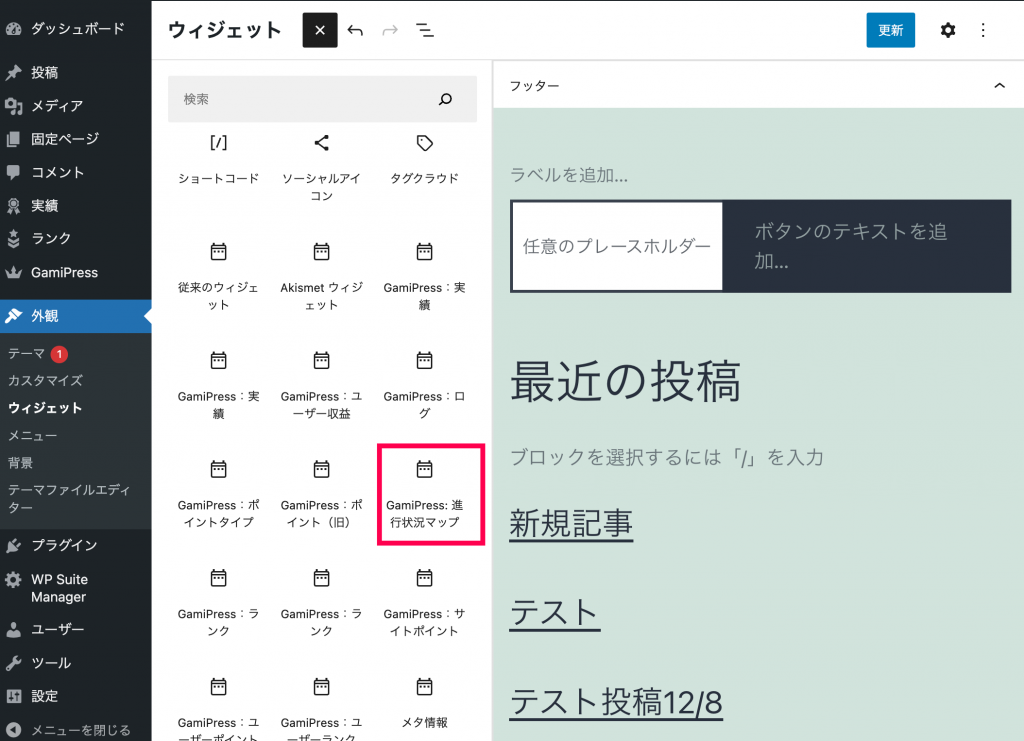The image size is (1024, 741).
Task: Insert the メタ情報 block
Action: pyautogui.click(x=424, y=704)
